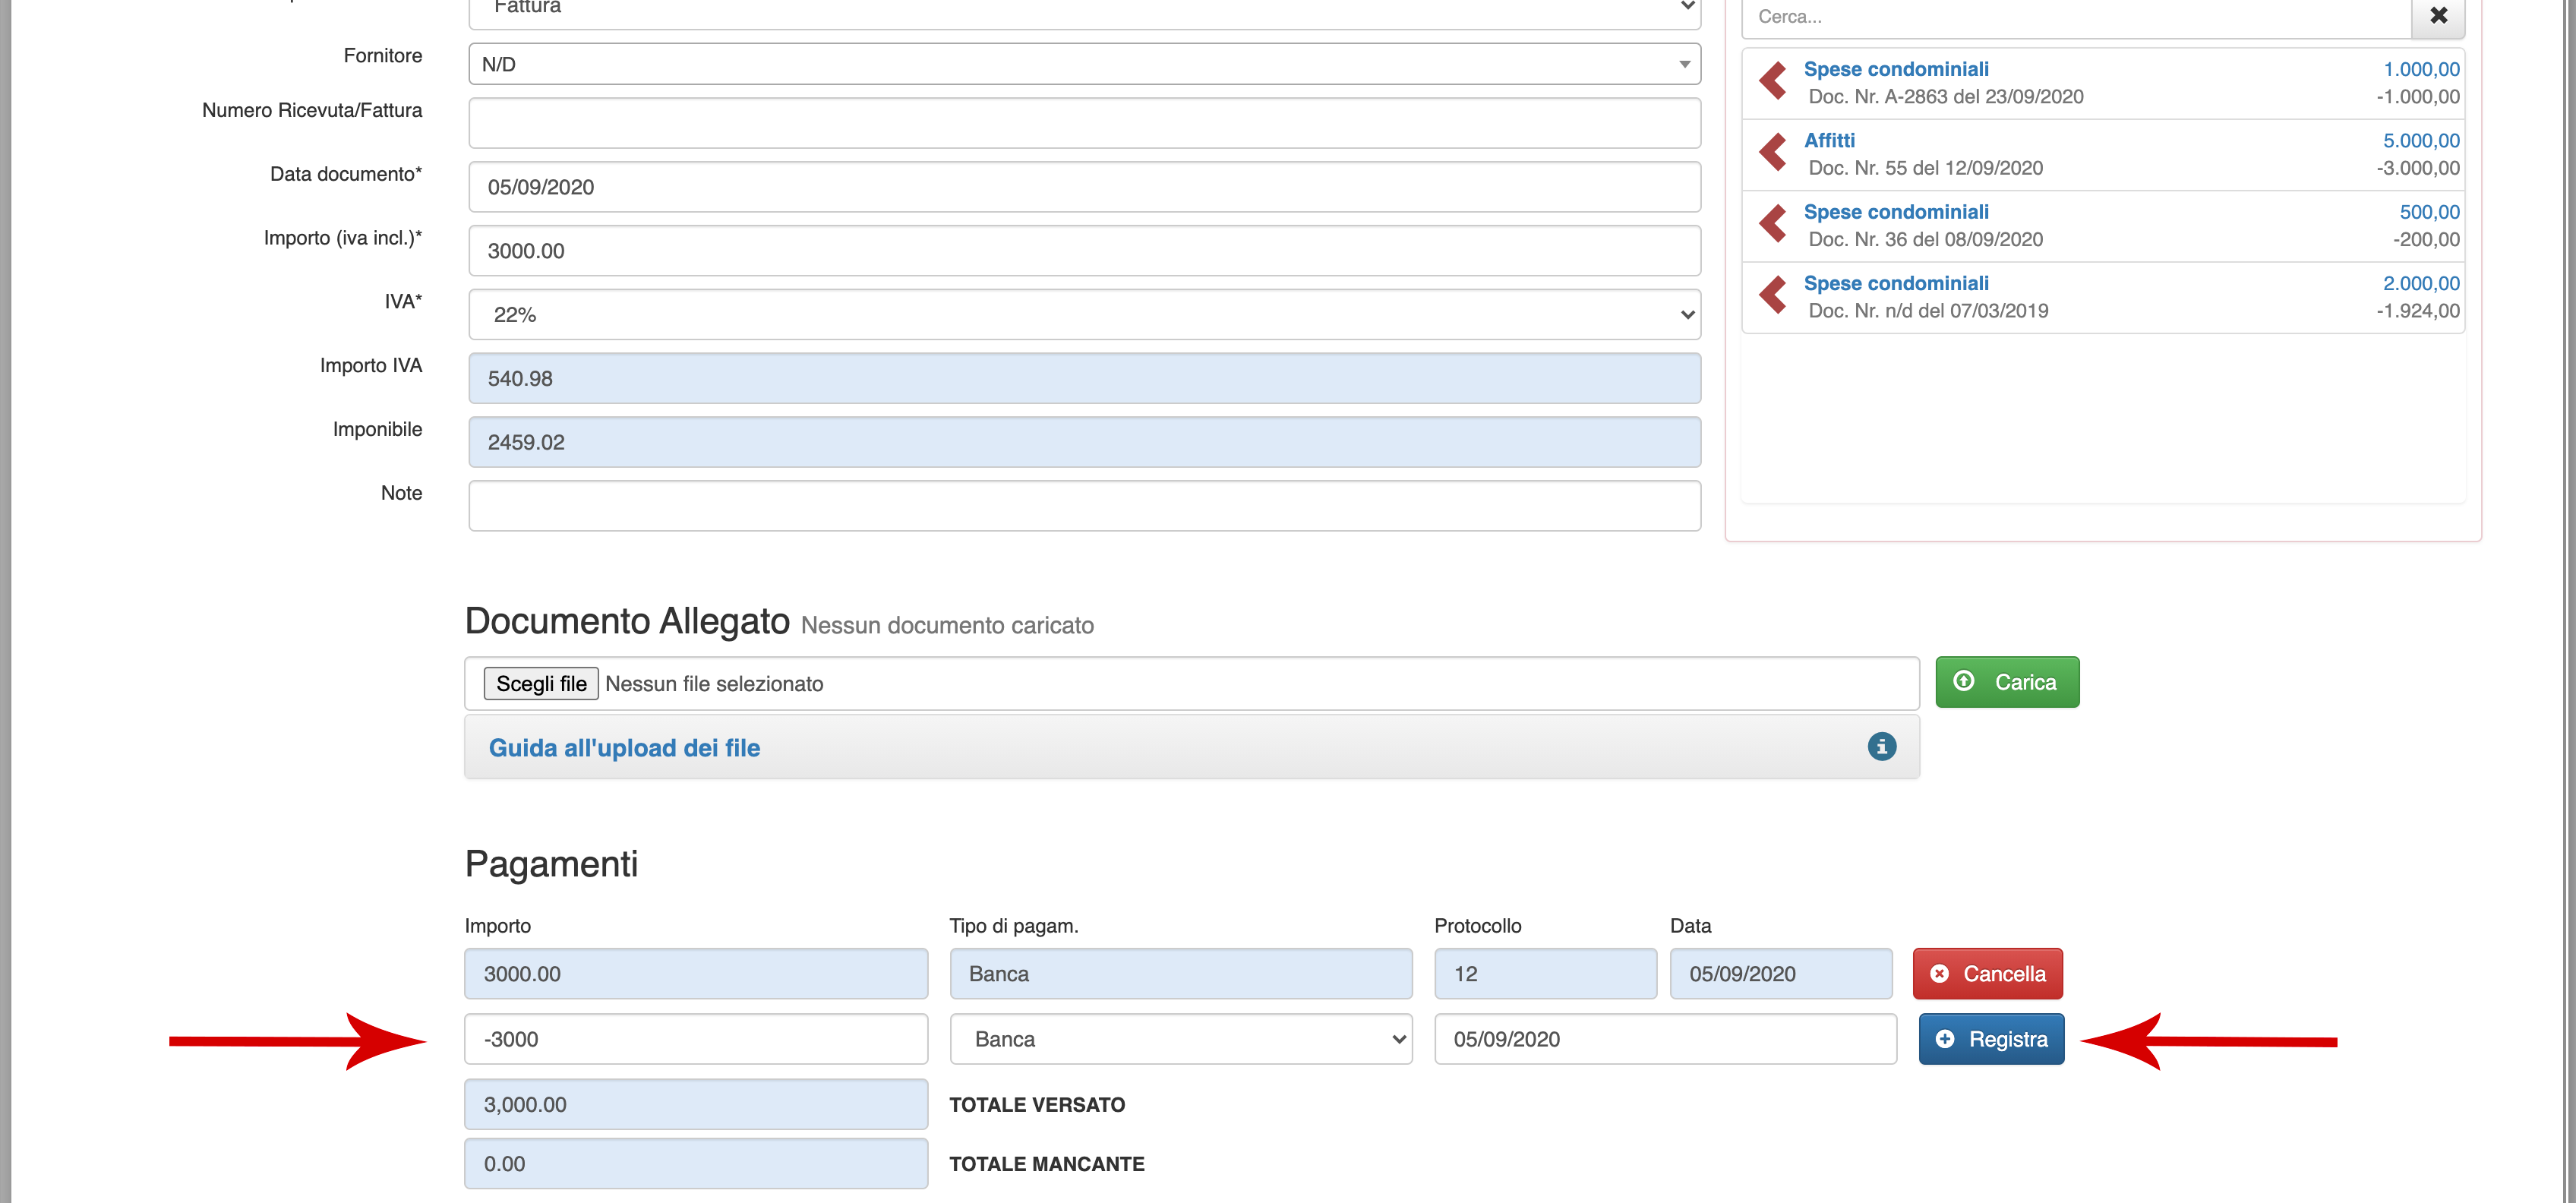Open Guida all'upload dei file link
Viewport: 2576px width, 1203px height.
click(624, 748)
